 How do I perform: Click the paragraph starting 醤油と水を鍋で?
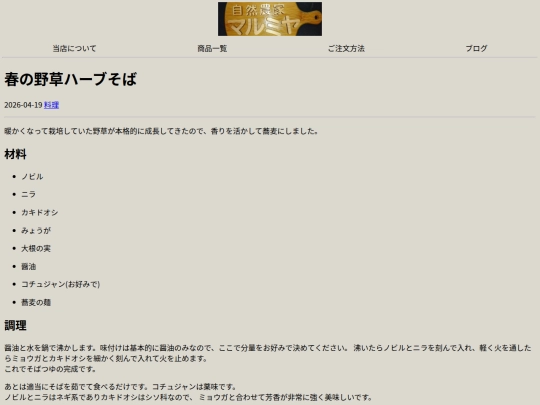coord(268,358)
